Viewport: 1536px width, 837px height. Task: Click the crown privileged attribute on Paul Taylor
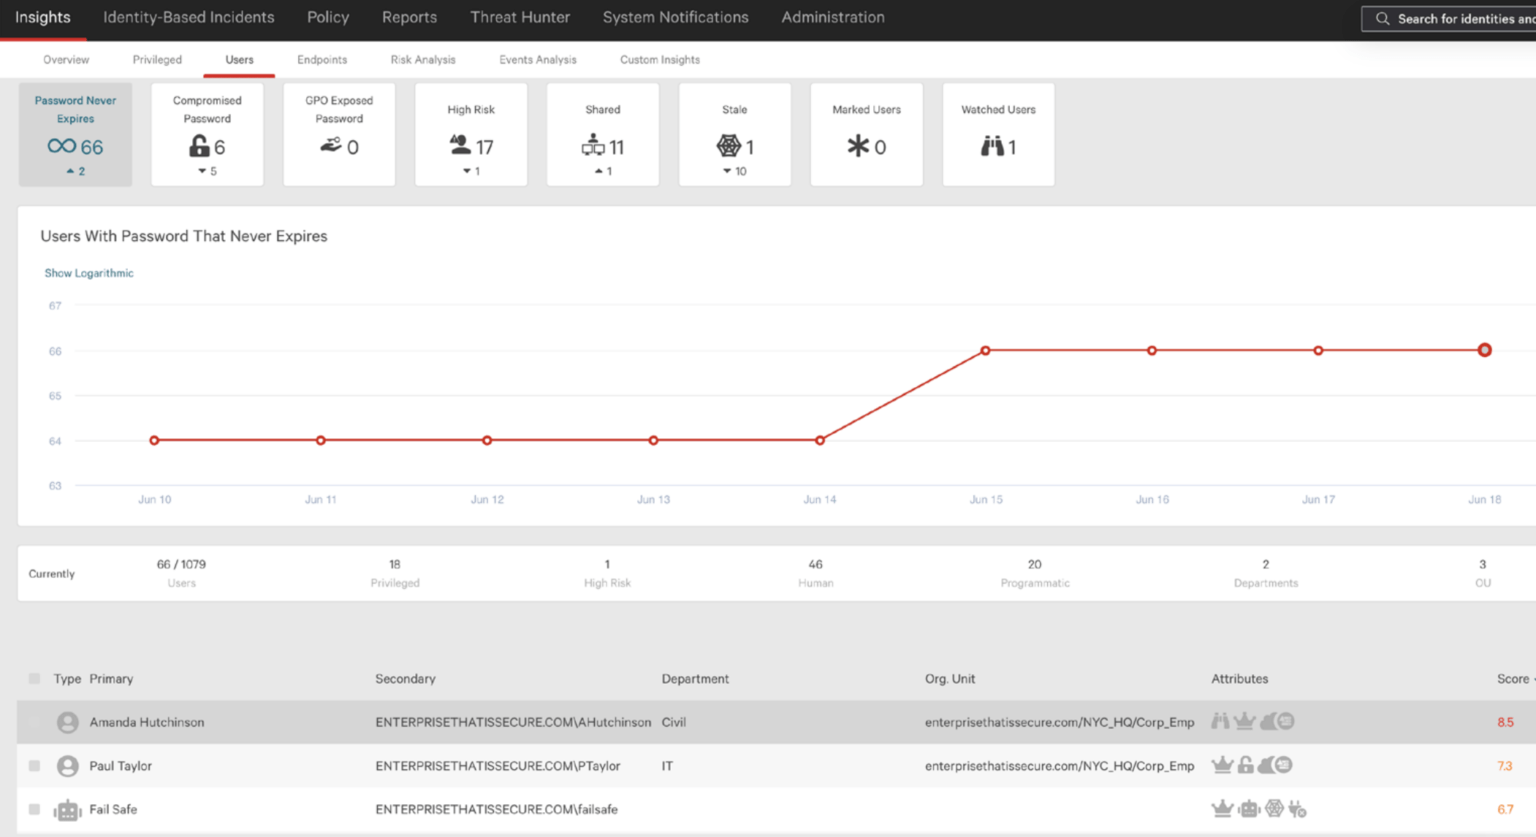1222,765
